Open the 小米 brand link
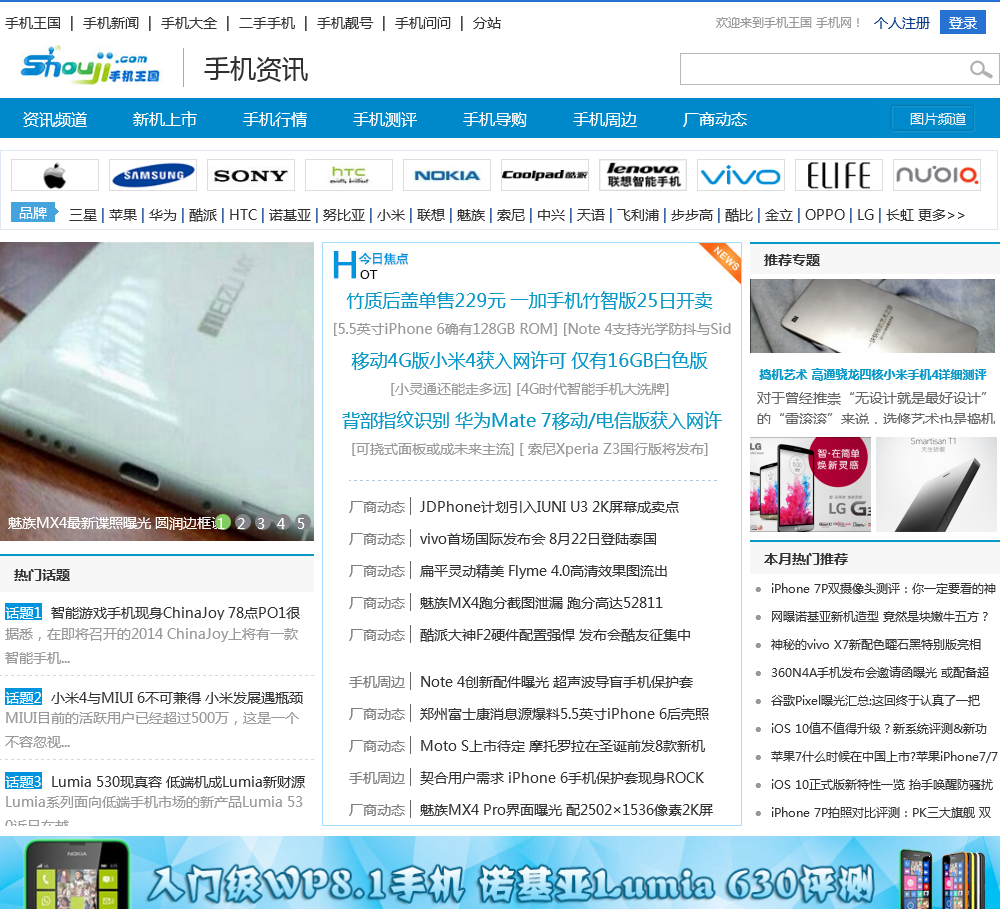The image size is (1000, 909). tap(391, 215)
